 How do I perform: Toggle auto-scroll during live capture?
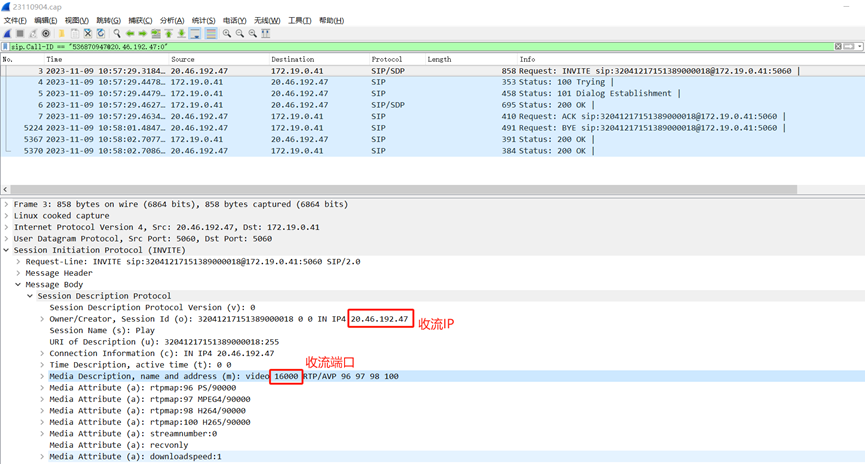coord(195,33)
